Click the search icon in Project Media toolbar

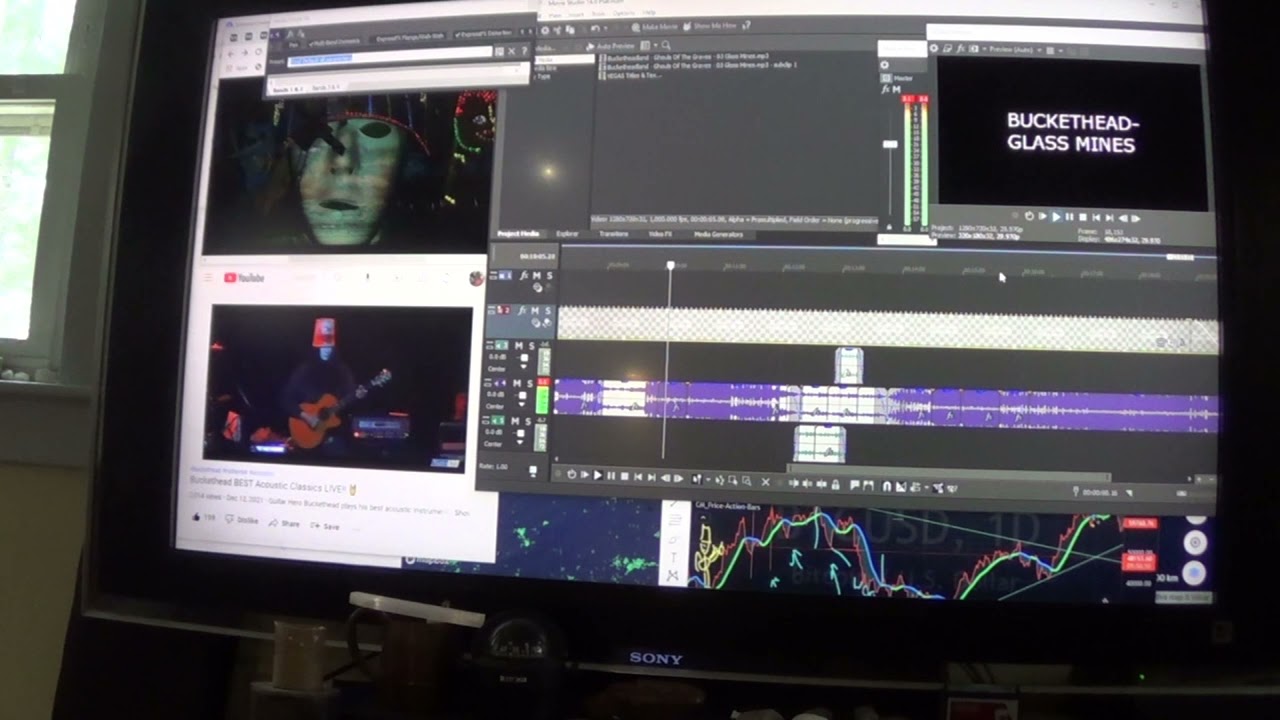coord(666,46)
